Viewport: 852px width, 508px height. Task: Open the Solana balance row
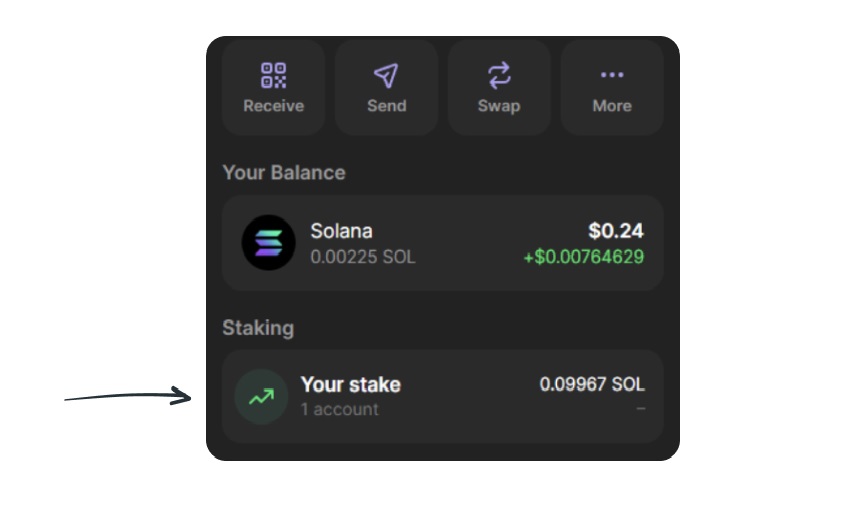click(x=442, y=242)
